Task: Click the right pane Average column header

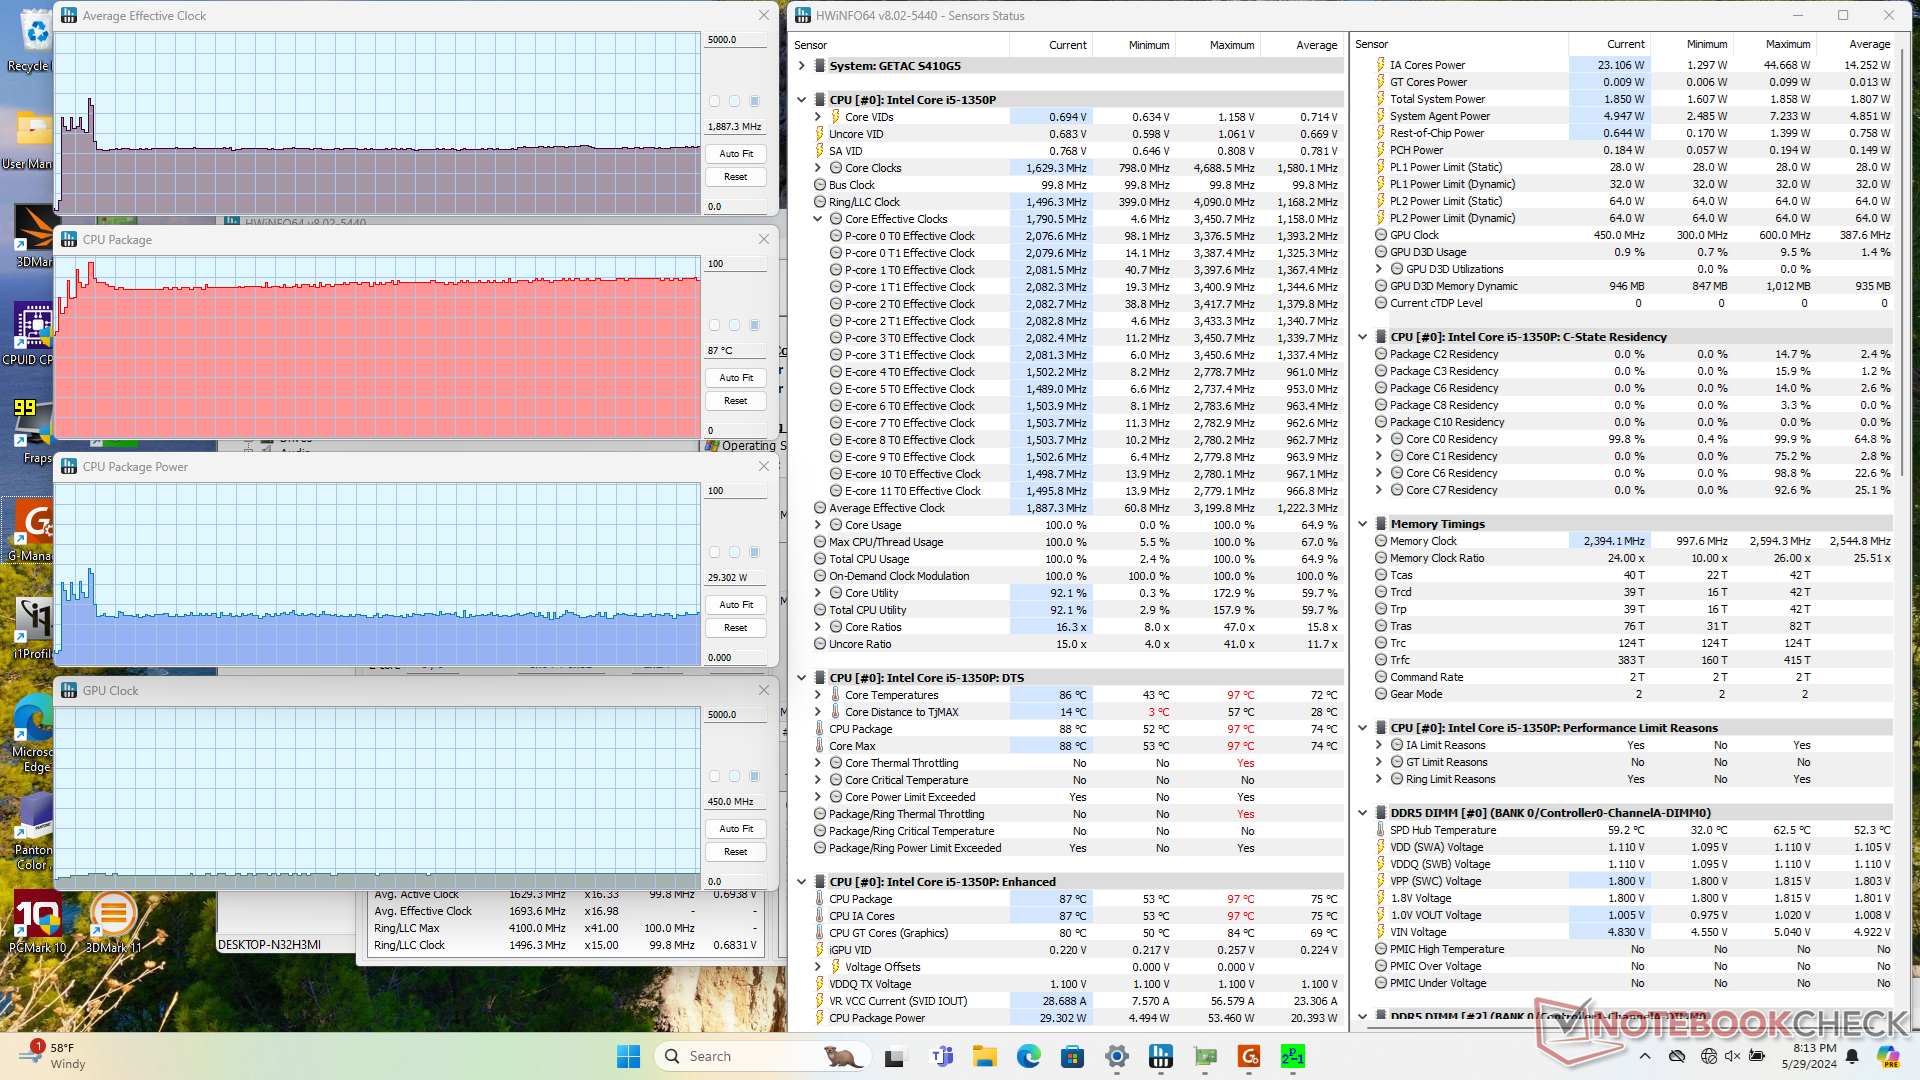Action: coord(1855,44)
